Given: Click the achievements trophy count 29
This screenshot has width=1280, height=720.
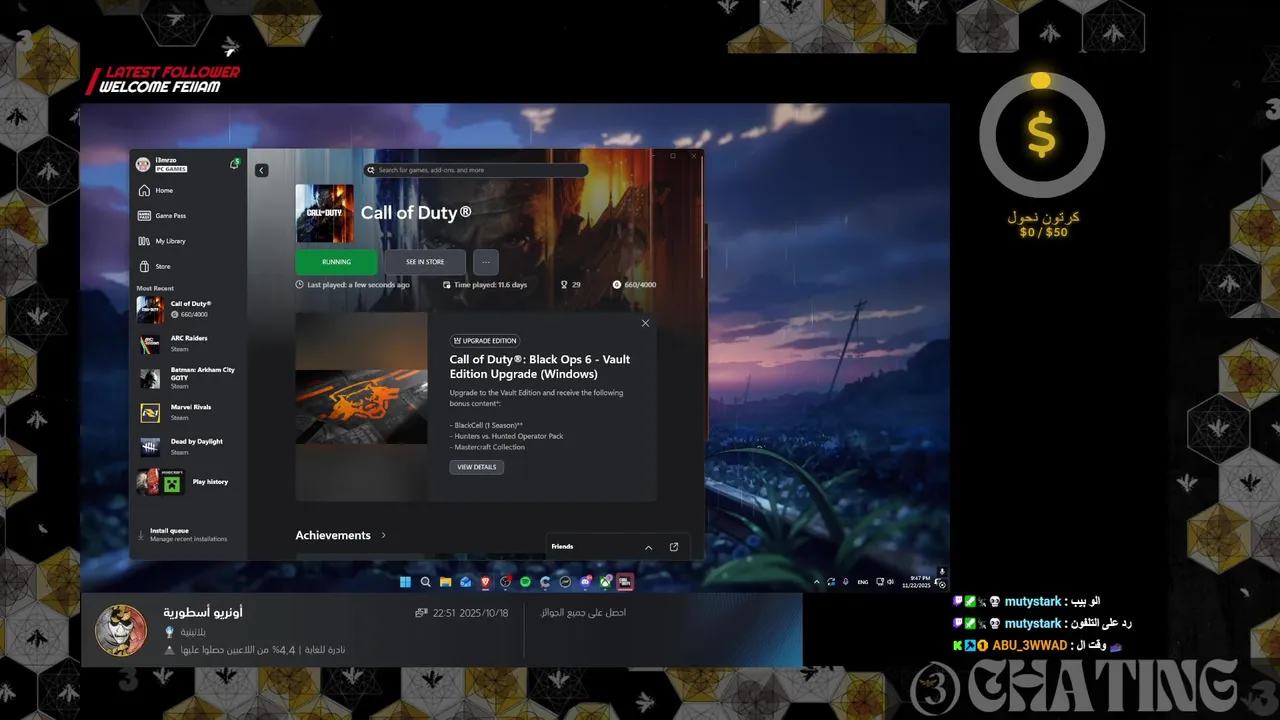Looking at the screenshot, I should [570, 285].
